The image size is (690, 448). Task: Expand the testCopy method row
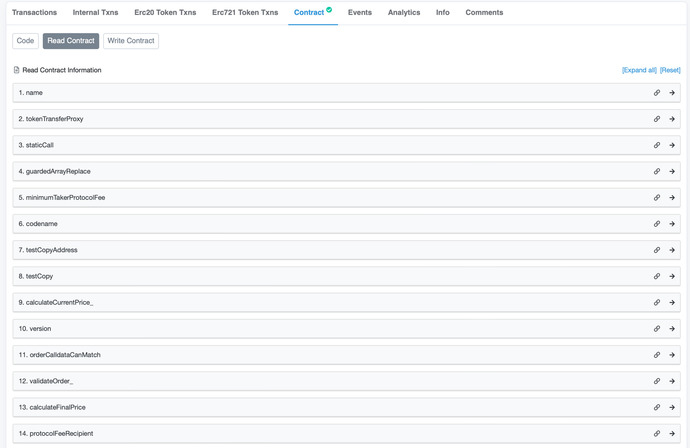pos(672,277)
